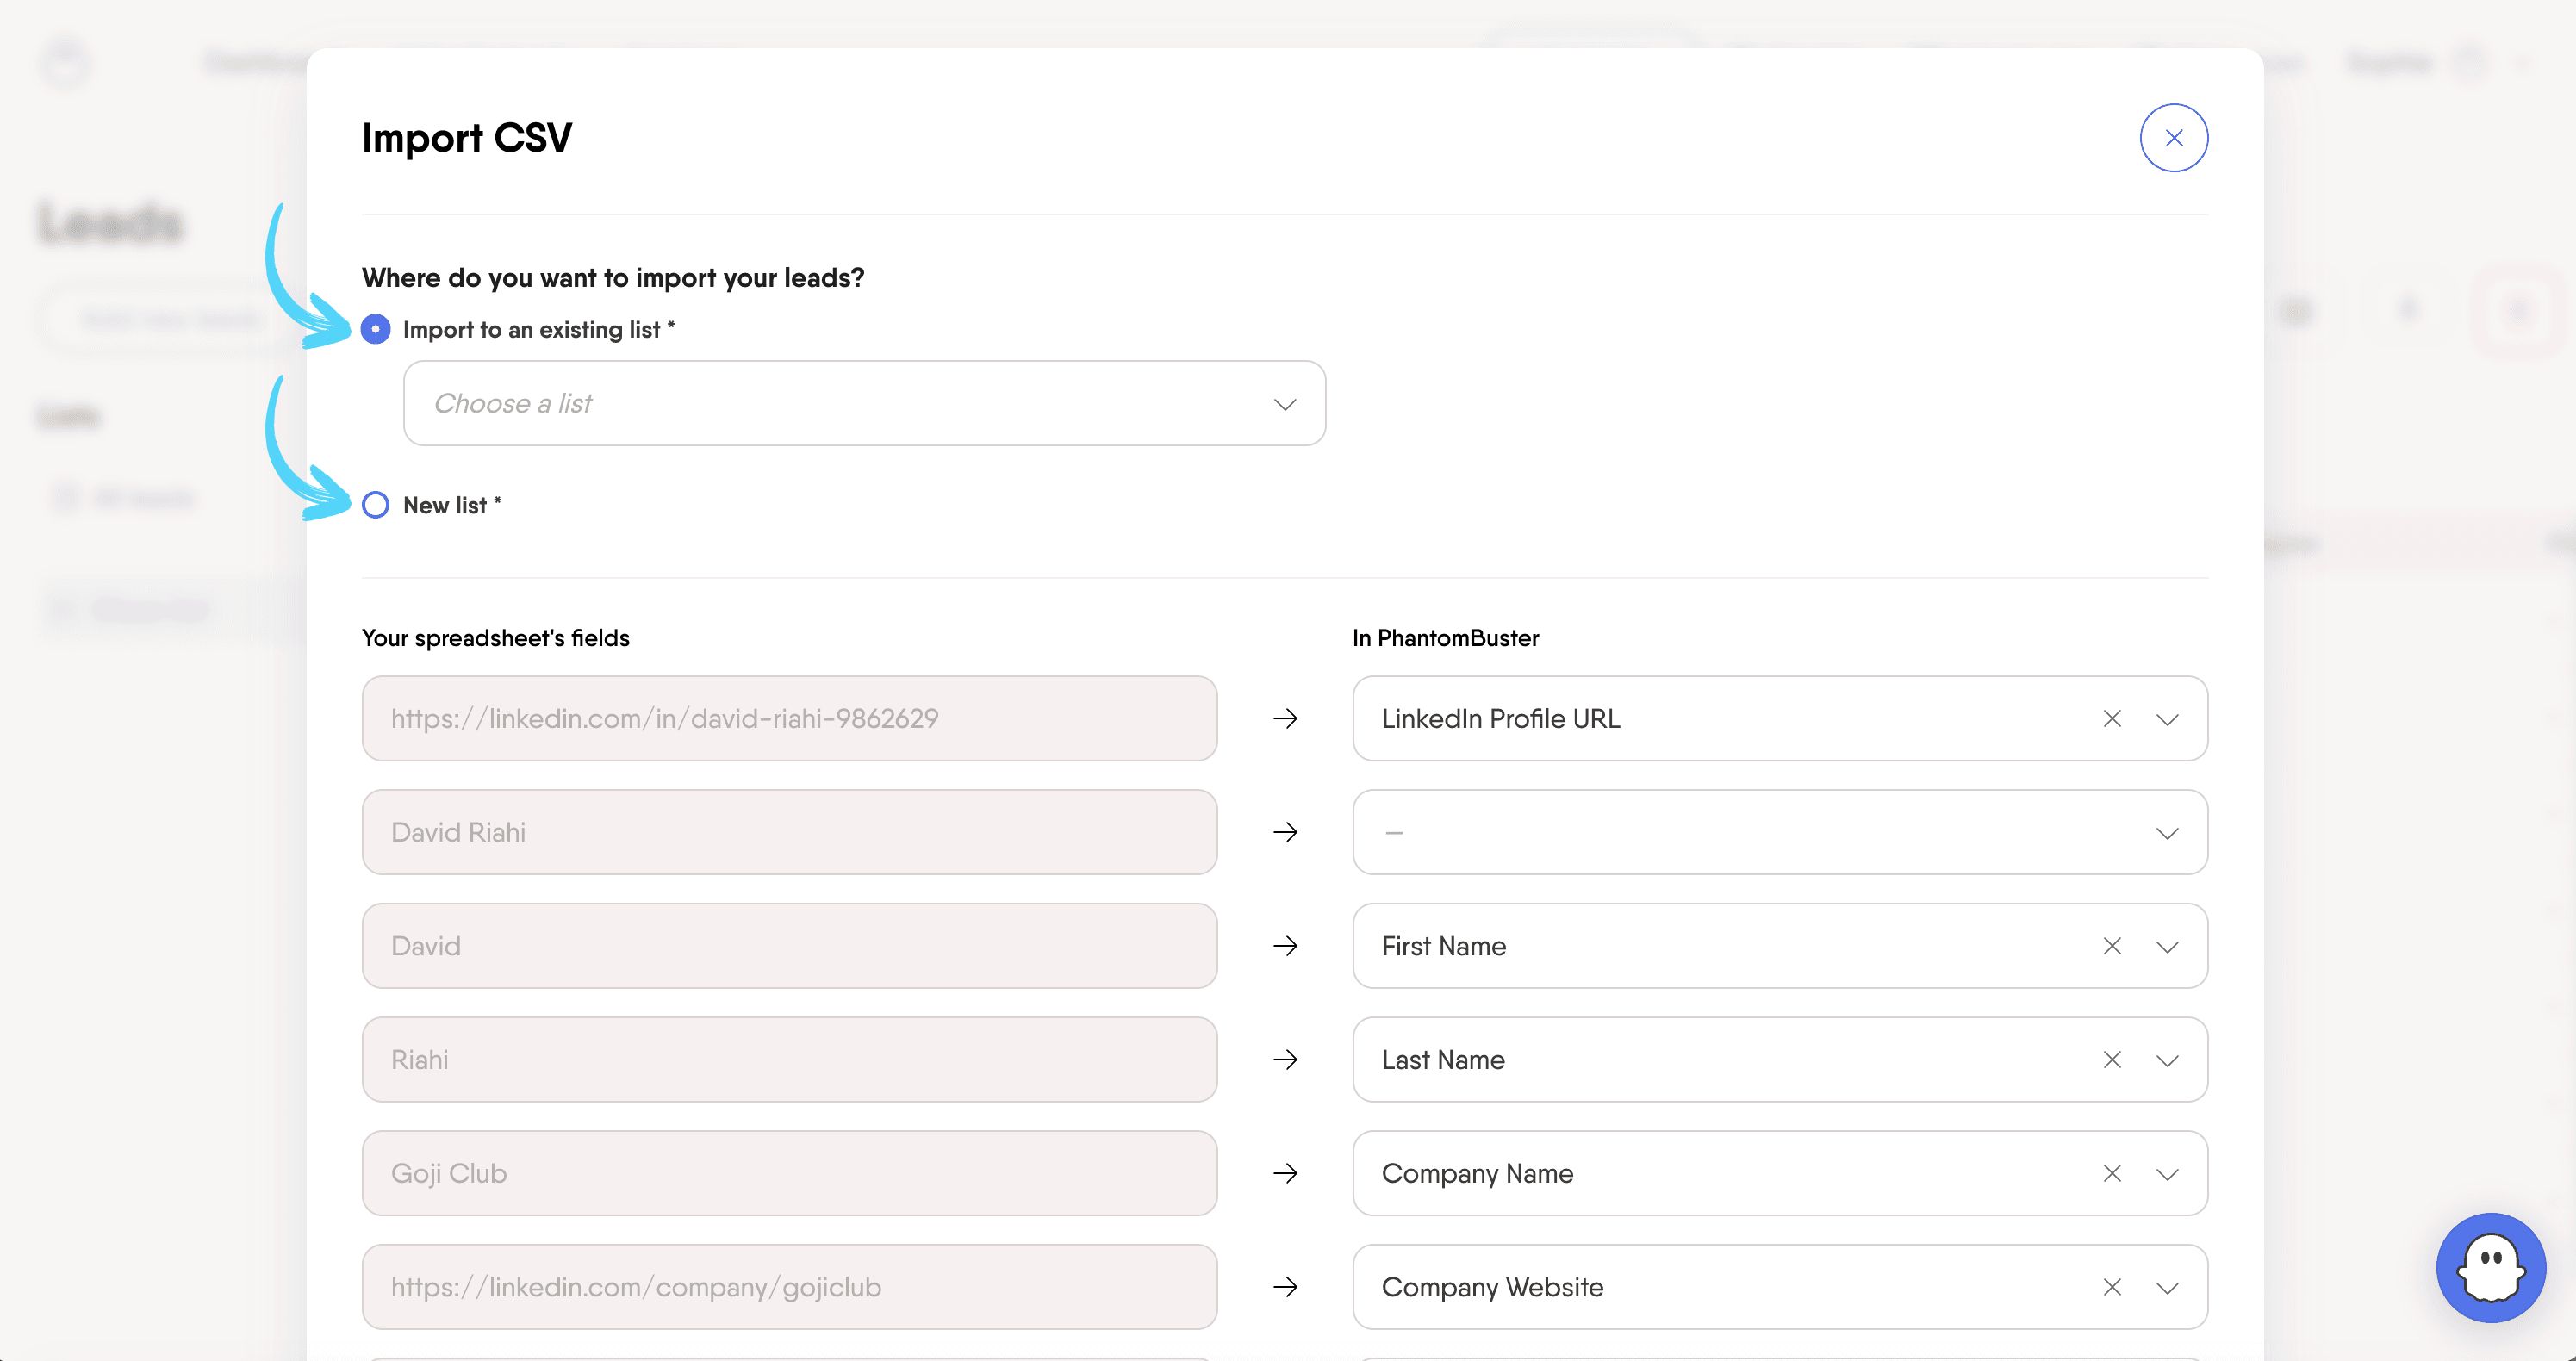Click the David Riahi spreadsheet field
Screen dimensions: 2576x1361
[789, 832]
